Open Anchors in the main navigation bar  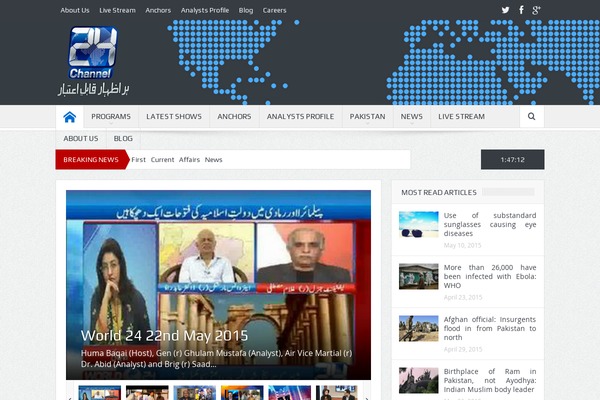click(x=234, y=117)
